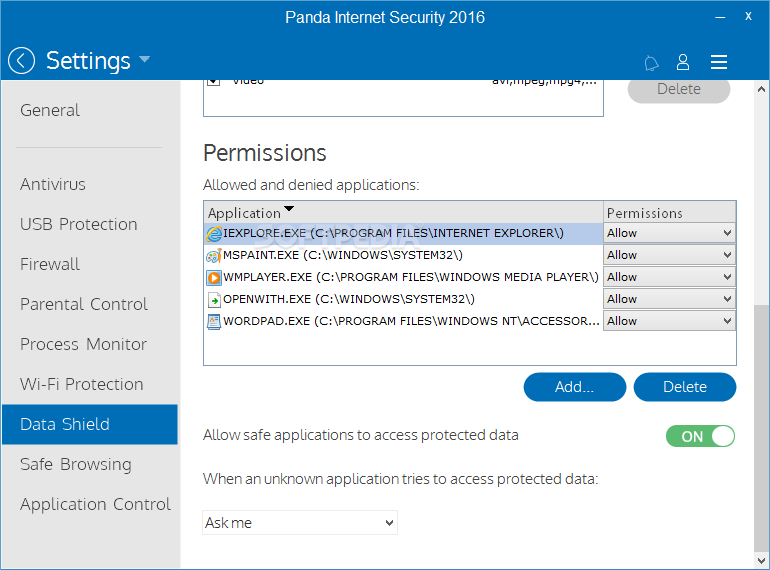Open Firewall settings section
The height and width of the screenshot is (570, 770).
click(x=50, y=265)
